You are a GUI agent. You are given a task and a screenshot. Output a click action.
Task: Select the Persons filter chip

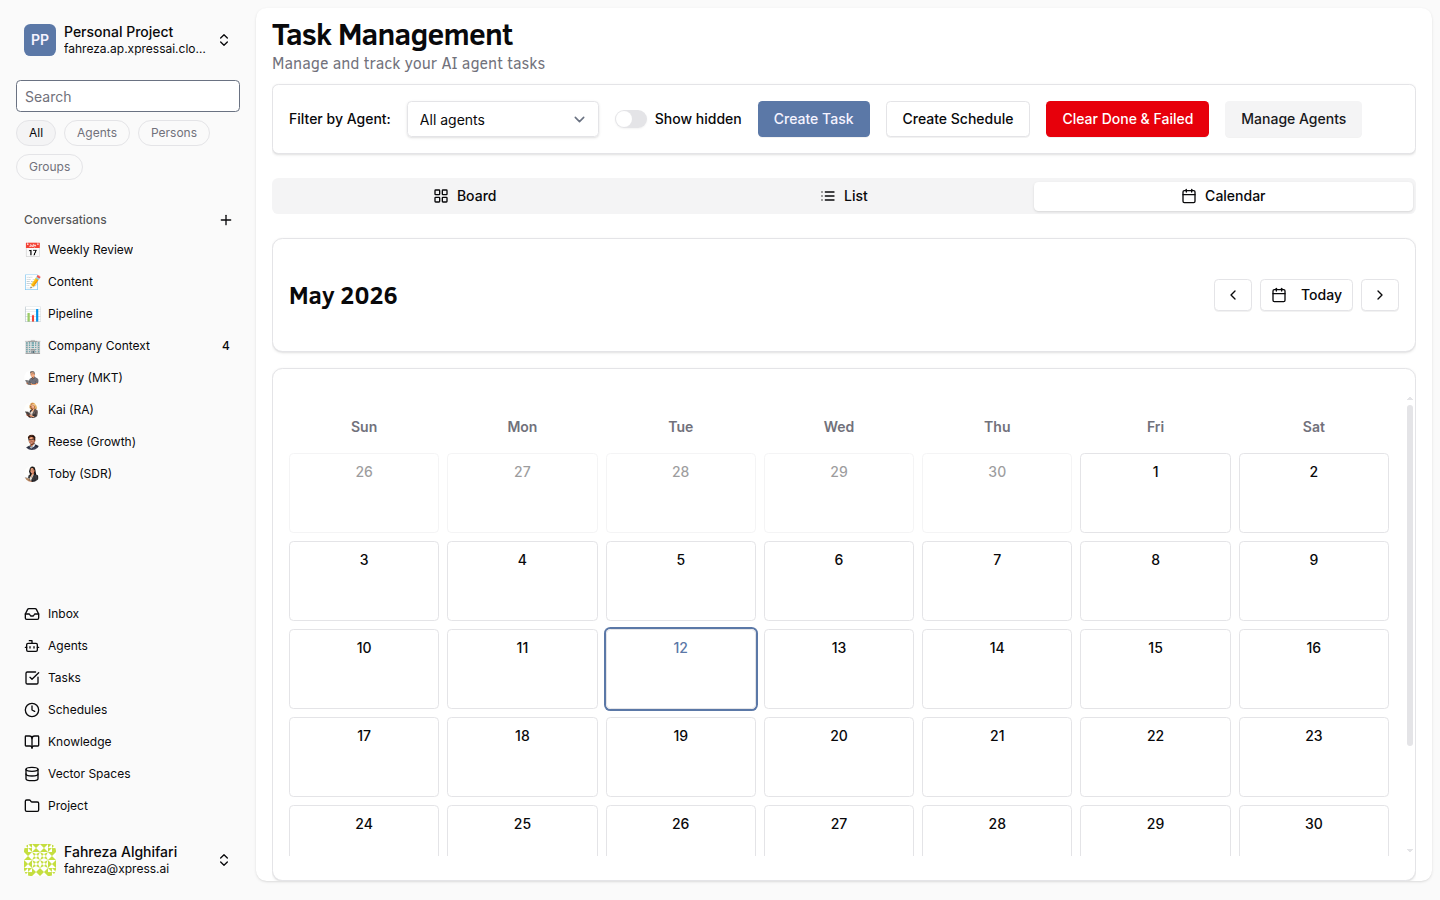click(x=174, y=133)
